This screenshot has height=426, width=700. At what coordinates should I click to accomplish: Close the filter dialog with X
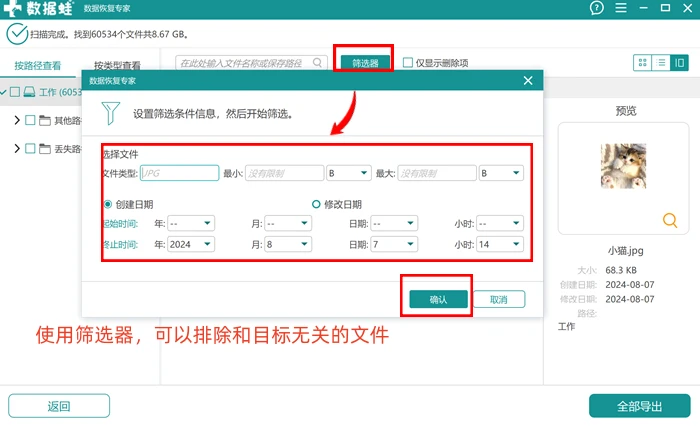pos(528,80)
